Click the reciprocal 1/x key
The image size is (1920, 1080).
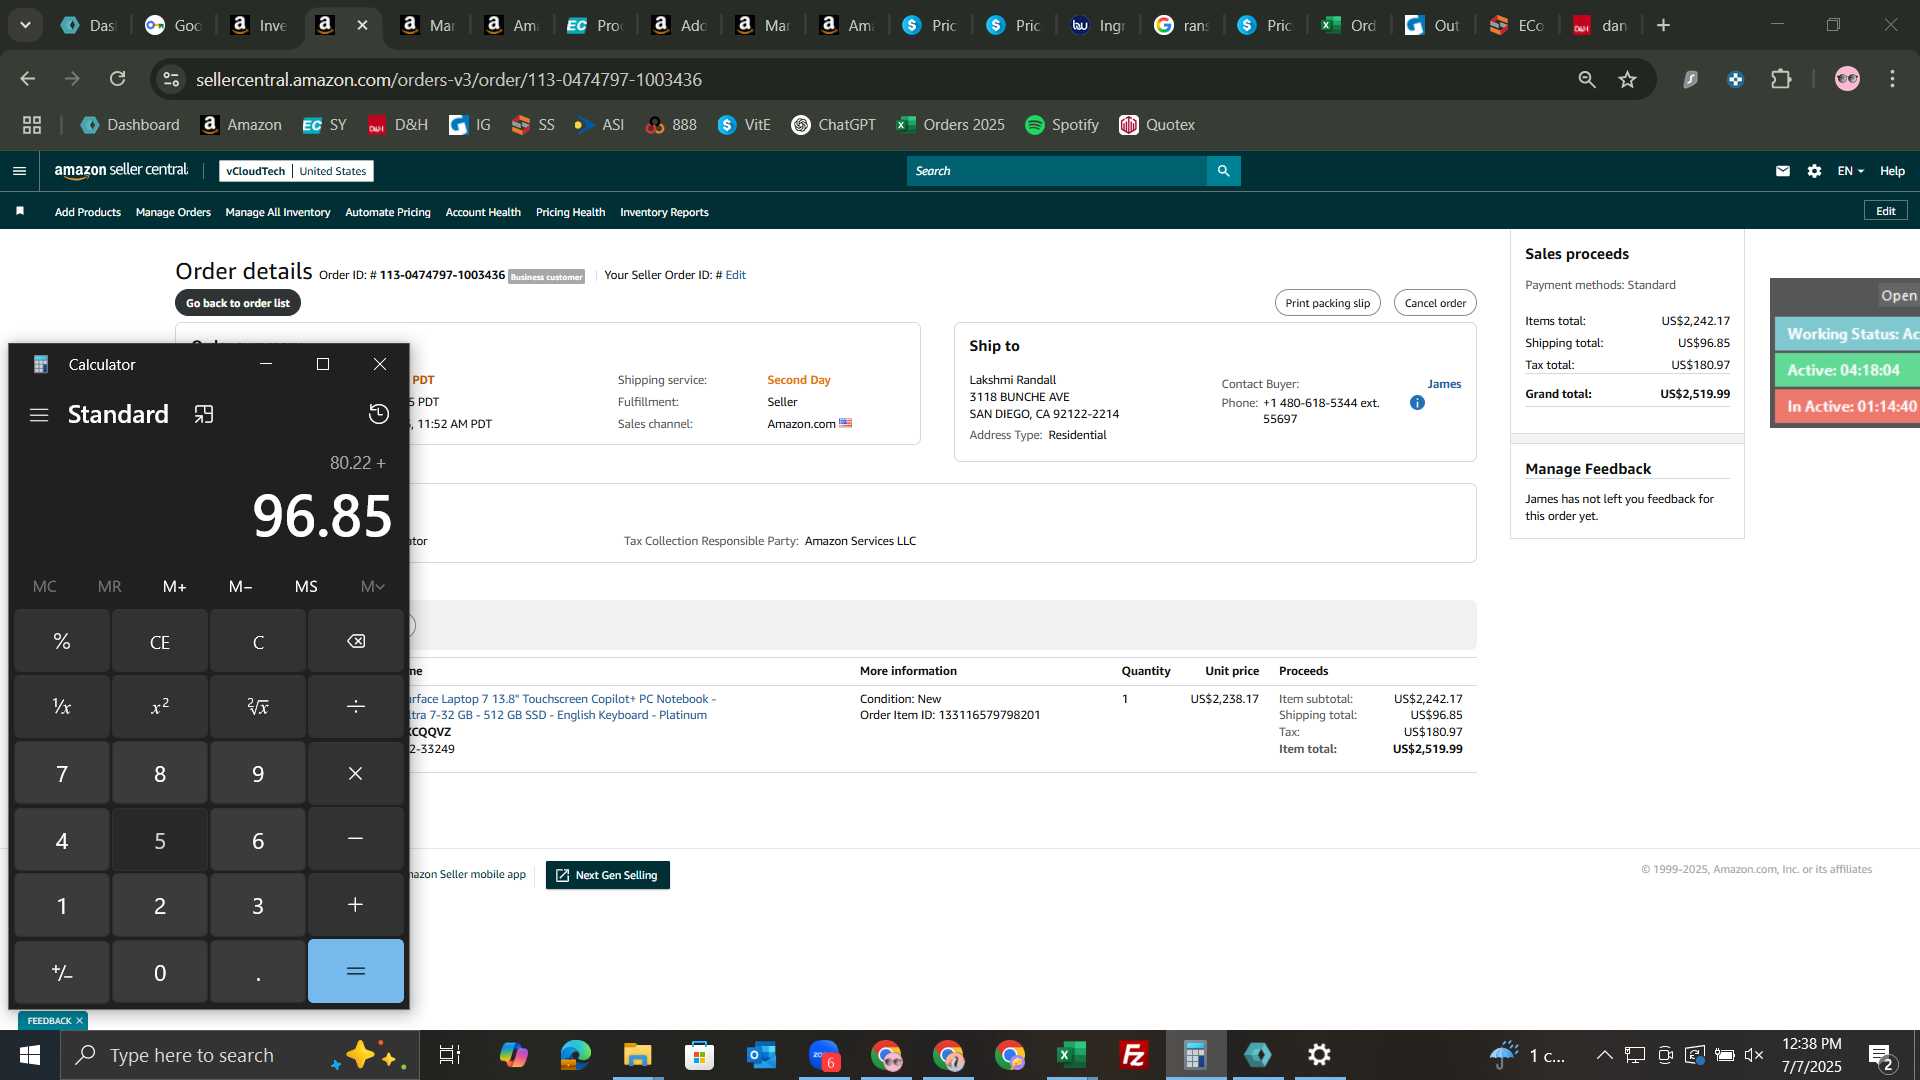(62, 707)
